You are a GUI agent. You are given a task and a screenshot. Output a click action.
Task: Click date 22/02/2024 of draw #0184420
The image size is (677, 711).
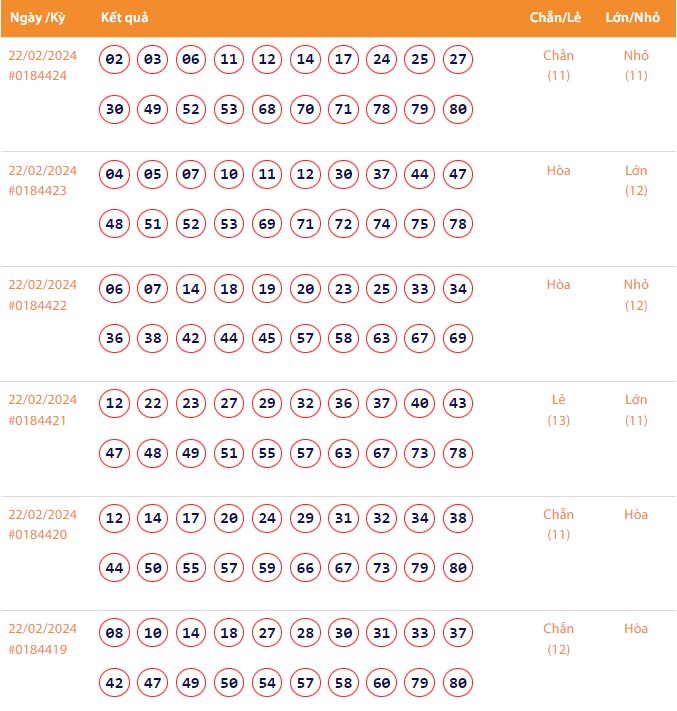click(x=42, y=514)
